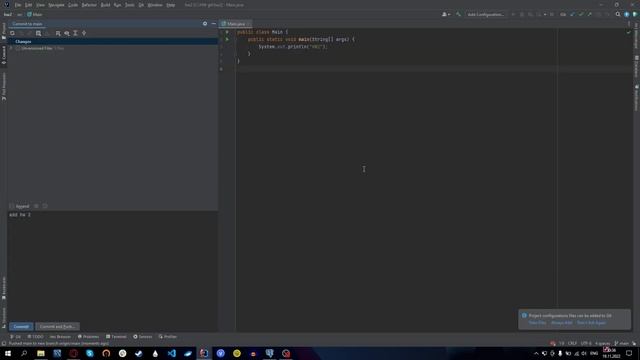Screen dimensions: 640x360
Task: Open the Git menu
Action: click(x=141, y=5)
